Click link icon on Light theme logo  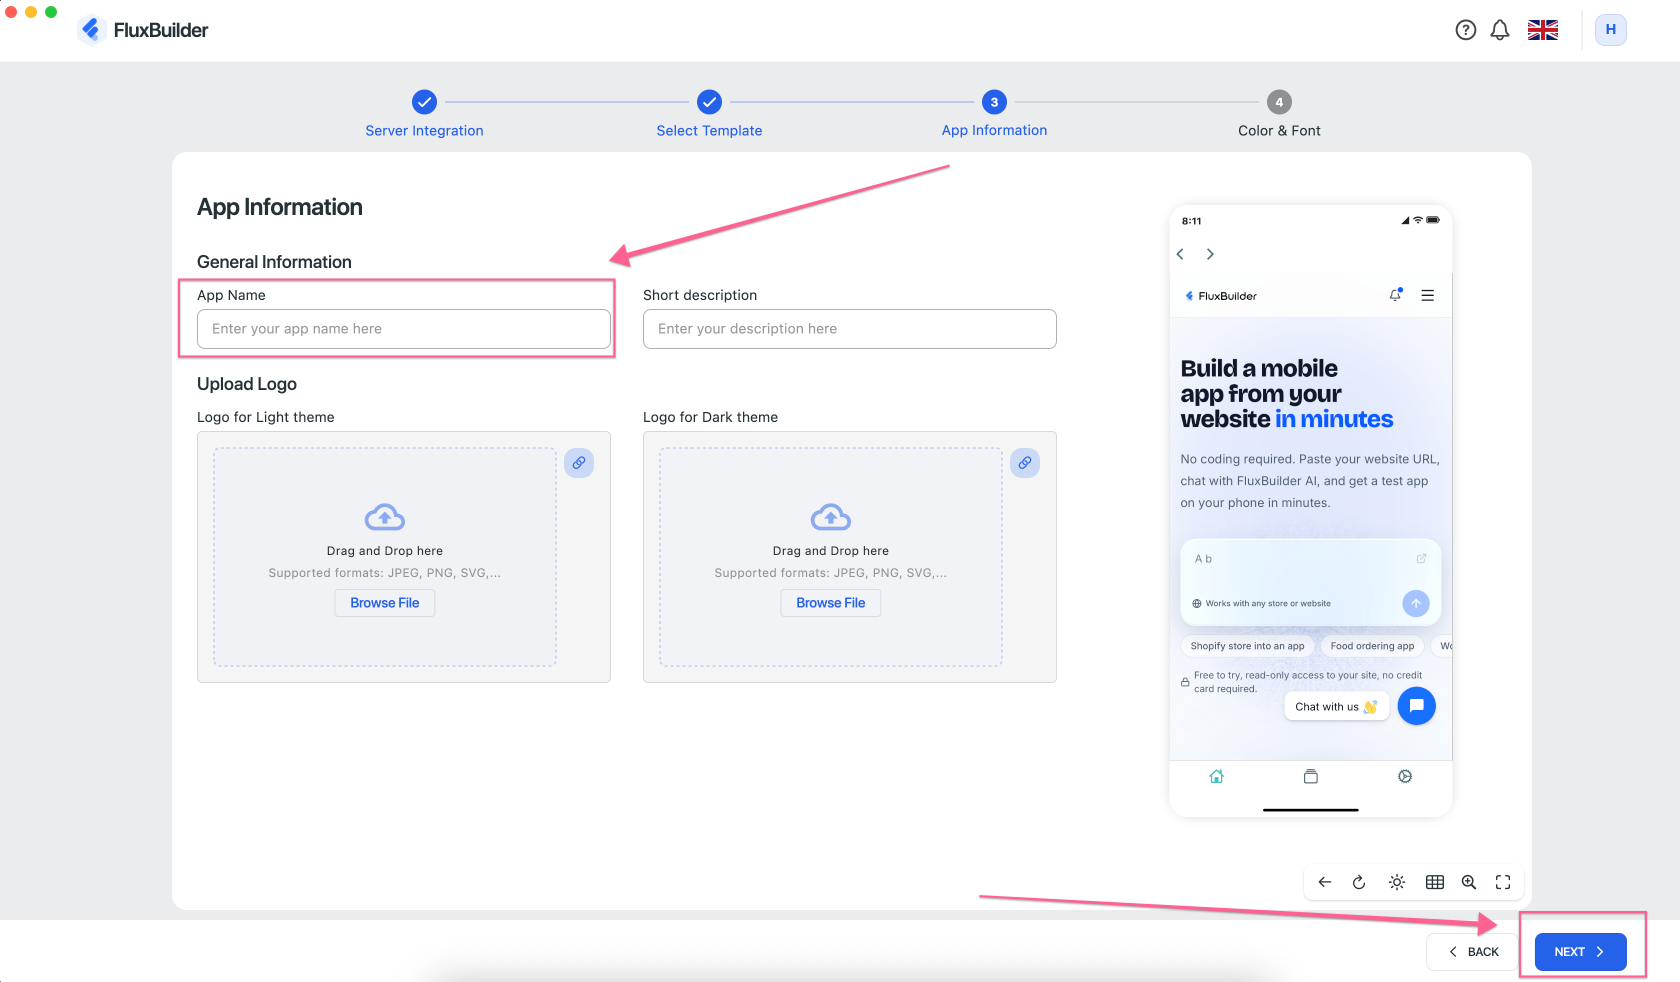tap(579, 463)
